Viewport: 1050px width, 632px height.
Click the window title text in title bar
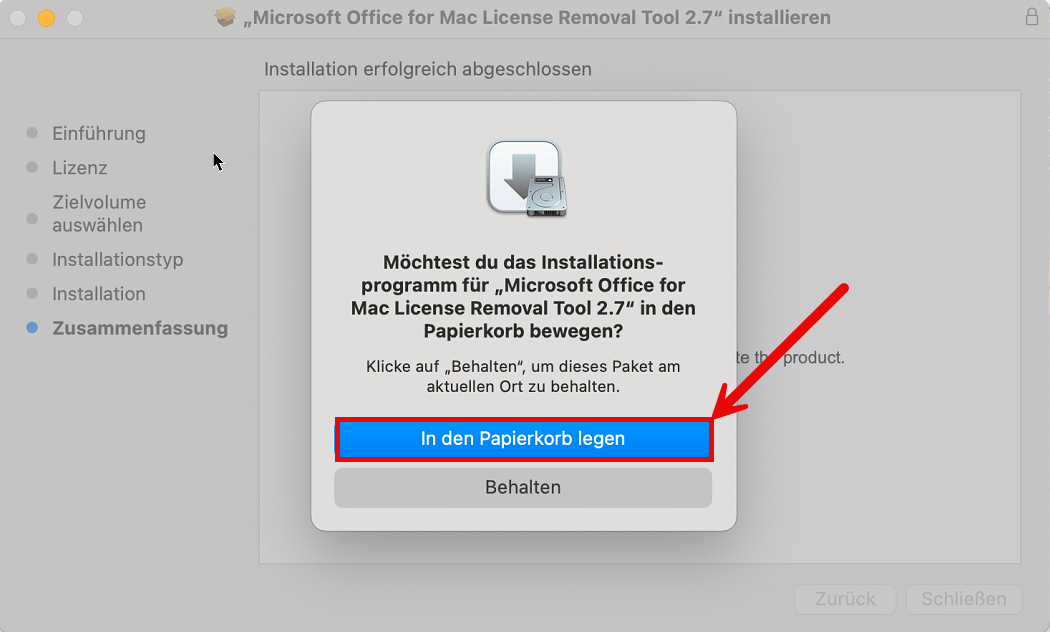pos(537,17)
